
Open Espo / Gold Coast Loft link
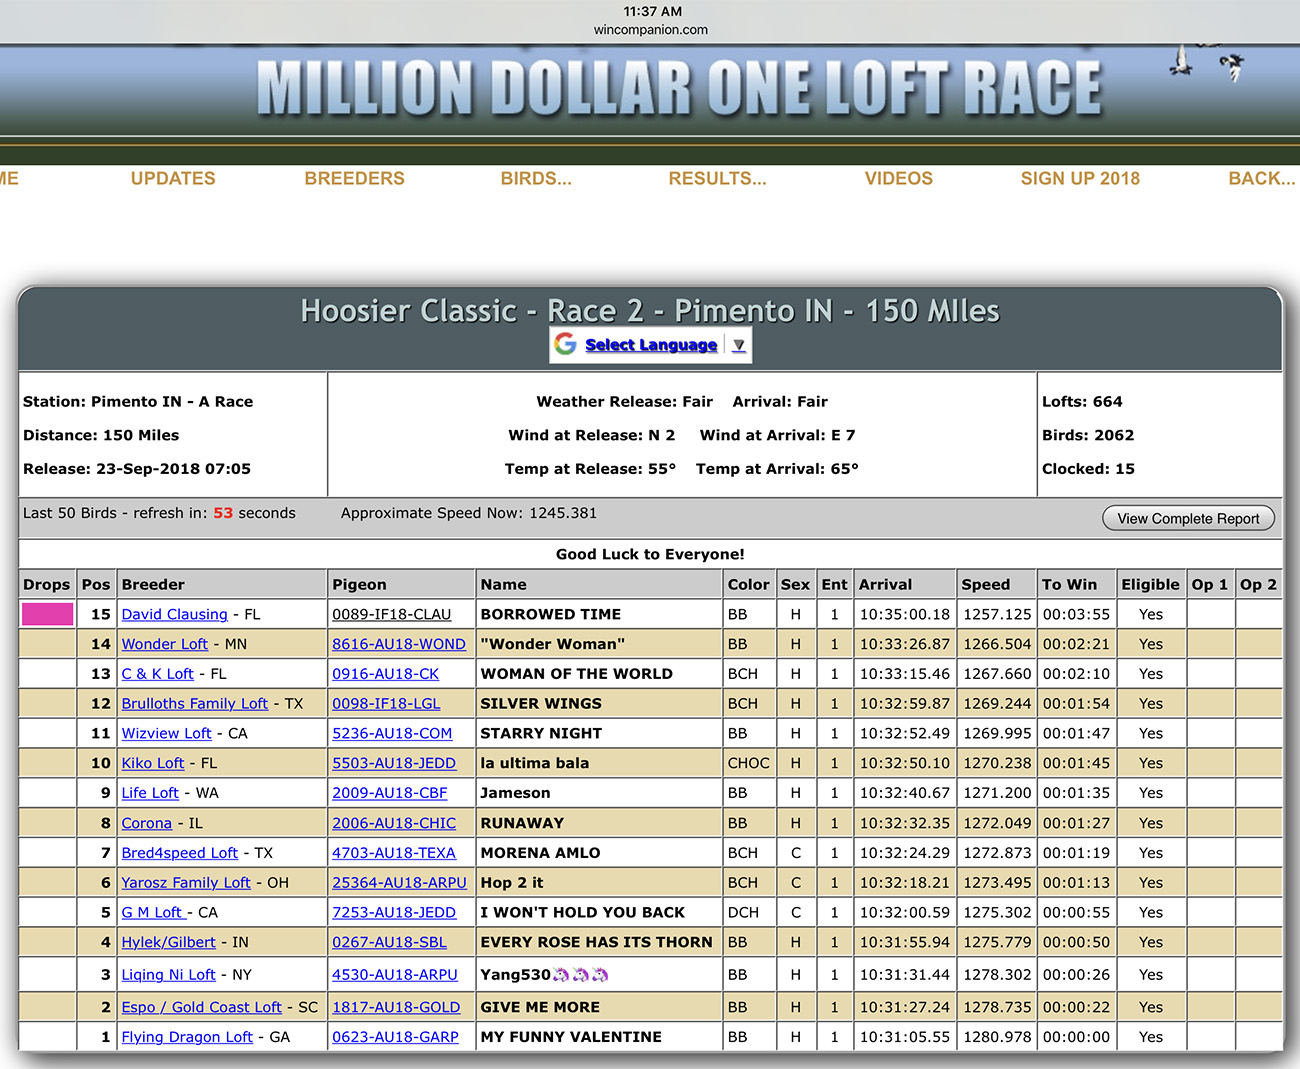[201, 1007]
